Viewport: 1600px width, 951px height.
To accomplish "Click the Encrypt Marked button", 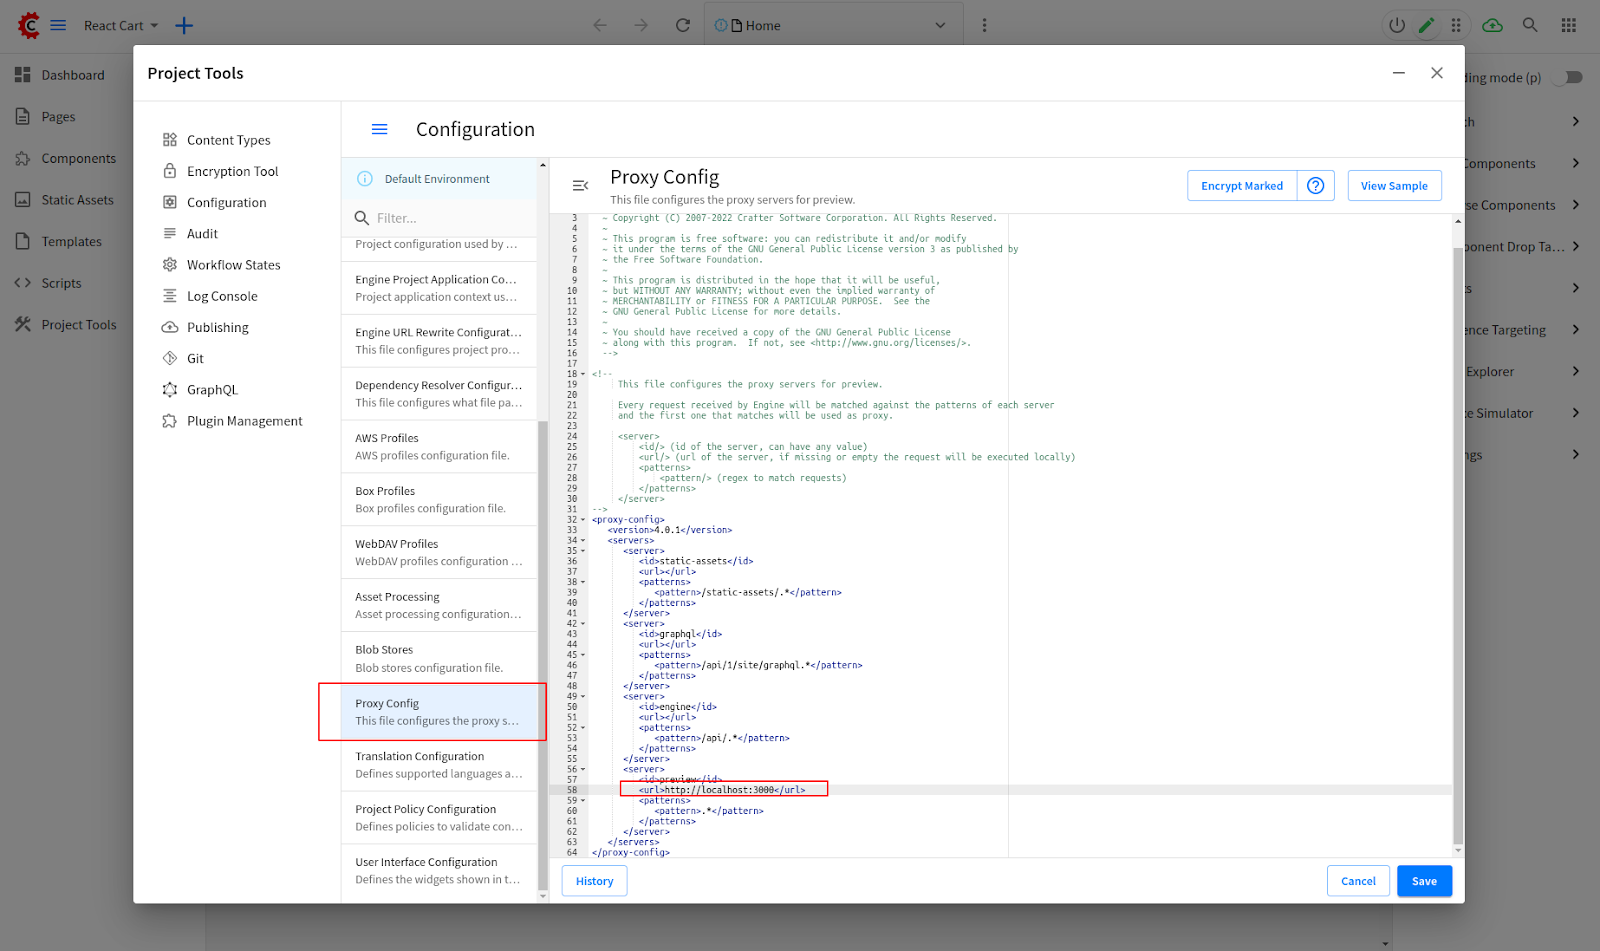I will (1242, 186).
